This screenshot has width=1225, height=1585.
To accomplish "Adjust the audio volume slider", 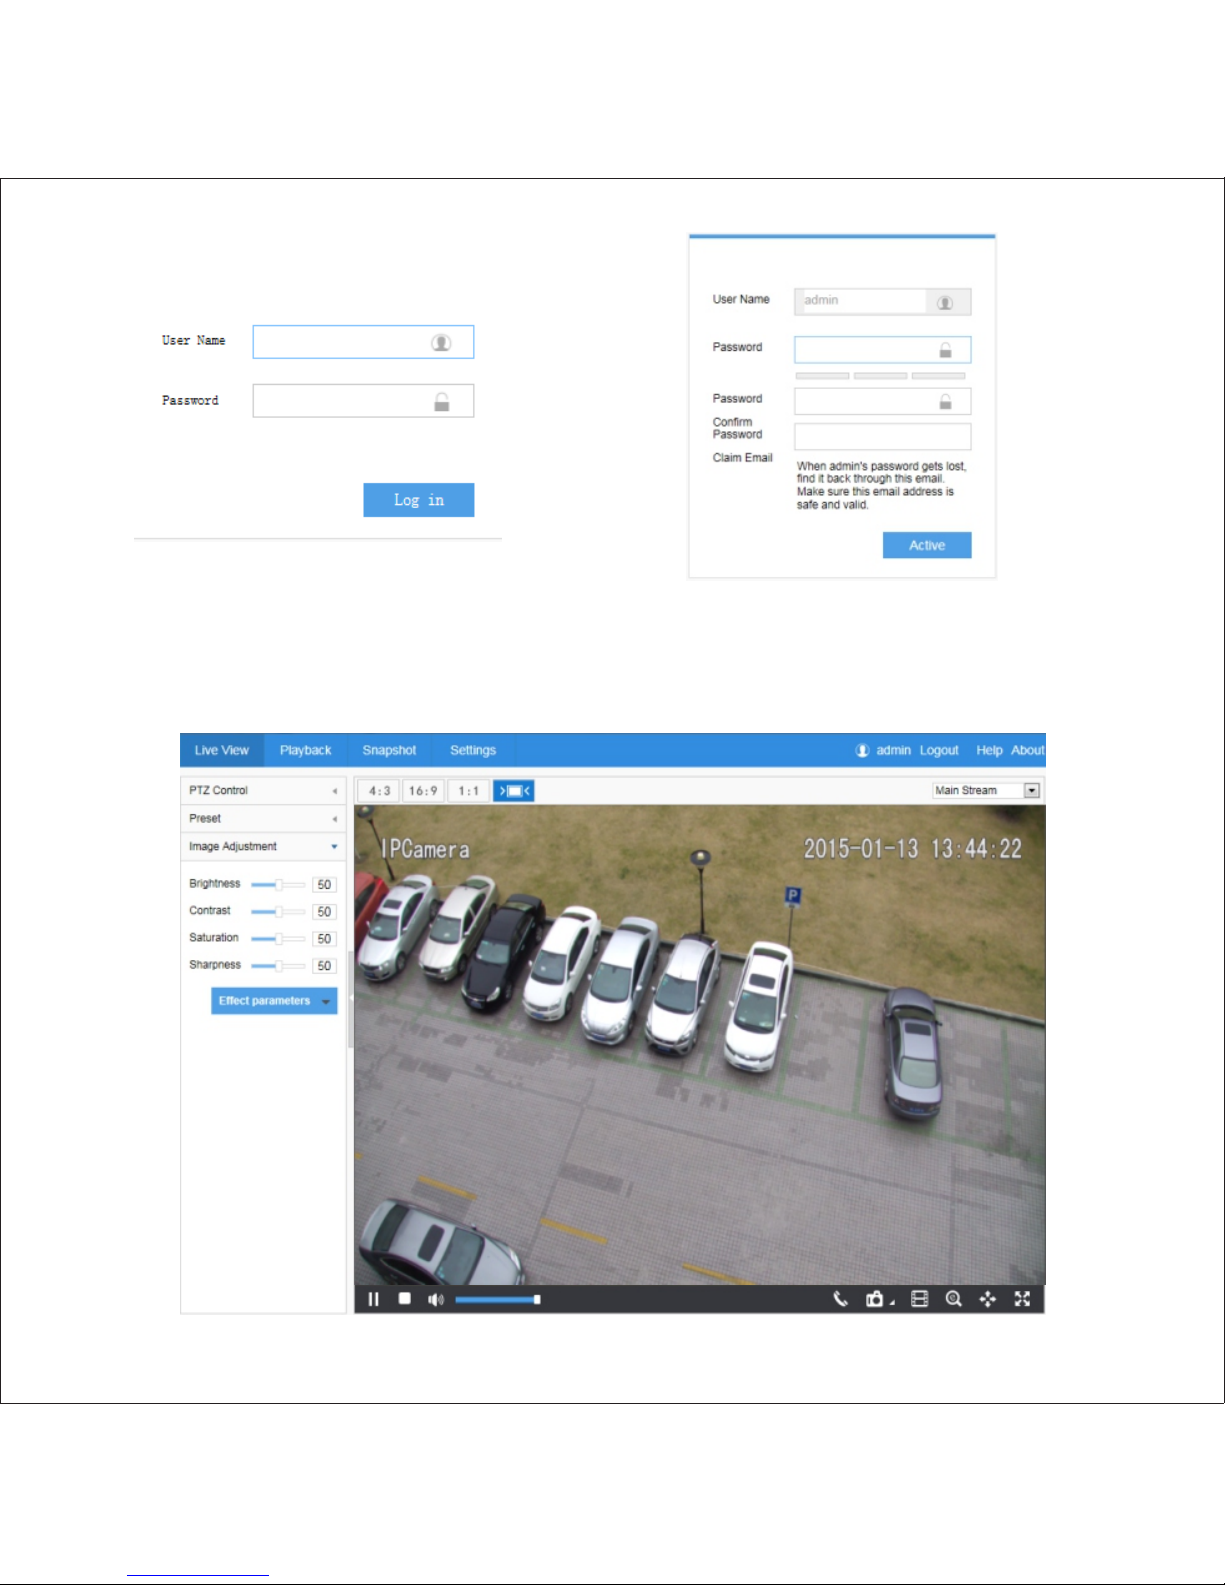I will tap(498, 1300).
